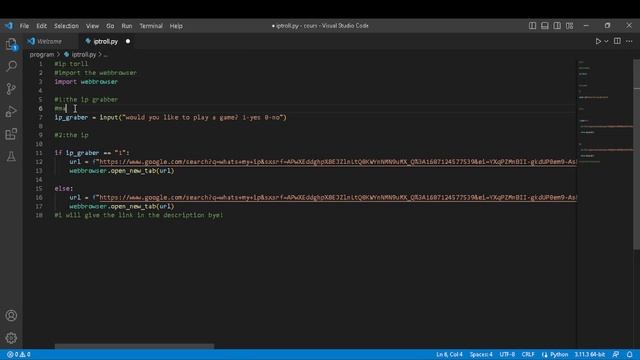Change CRLF end of line sequence
The height and width of the screenshot is (360, 640).
click(x=528, y=354)
